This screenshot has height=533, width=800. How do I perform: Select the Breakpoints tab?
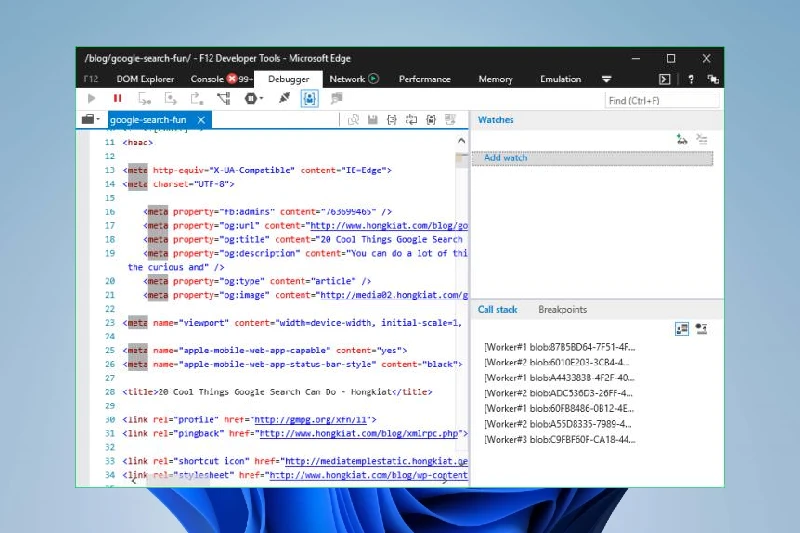click(x=562, y=310)
